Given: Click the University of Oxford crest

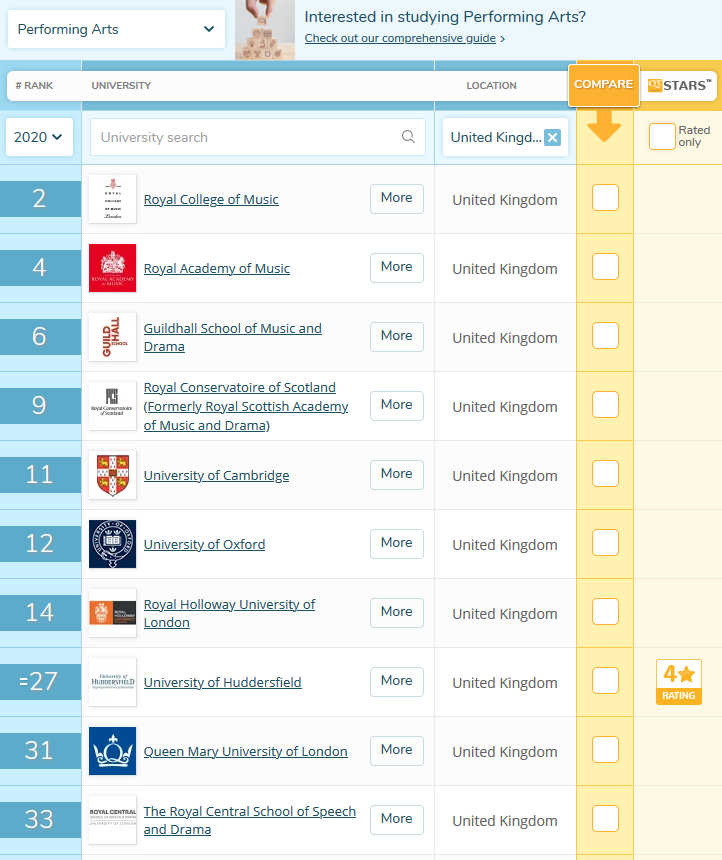Looking at the screenshot, I should (112, 544).
